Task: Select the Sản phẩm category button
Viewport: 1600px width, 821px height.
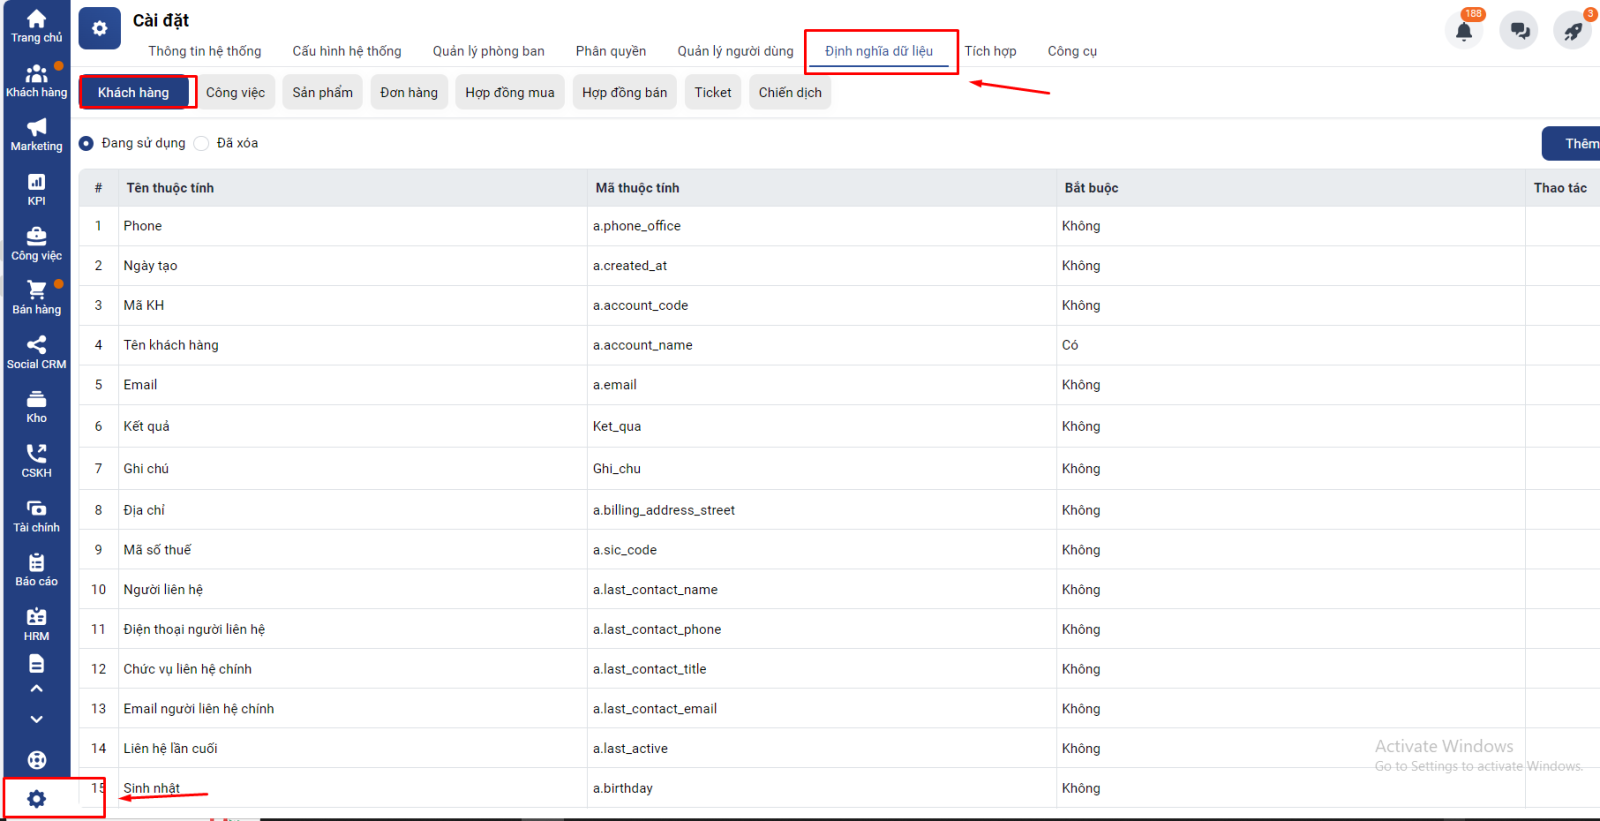Action: (322, 92)
